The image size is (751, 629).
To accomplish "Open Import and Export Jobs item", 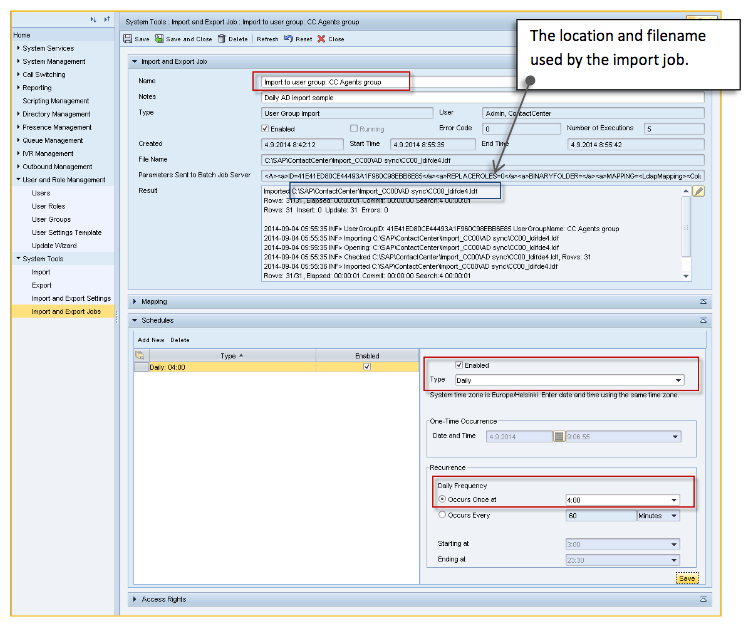I will tap(66, 312).
